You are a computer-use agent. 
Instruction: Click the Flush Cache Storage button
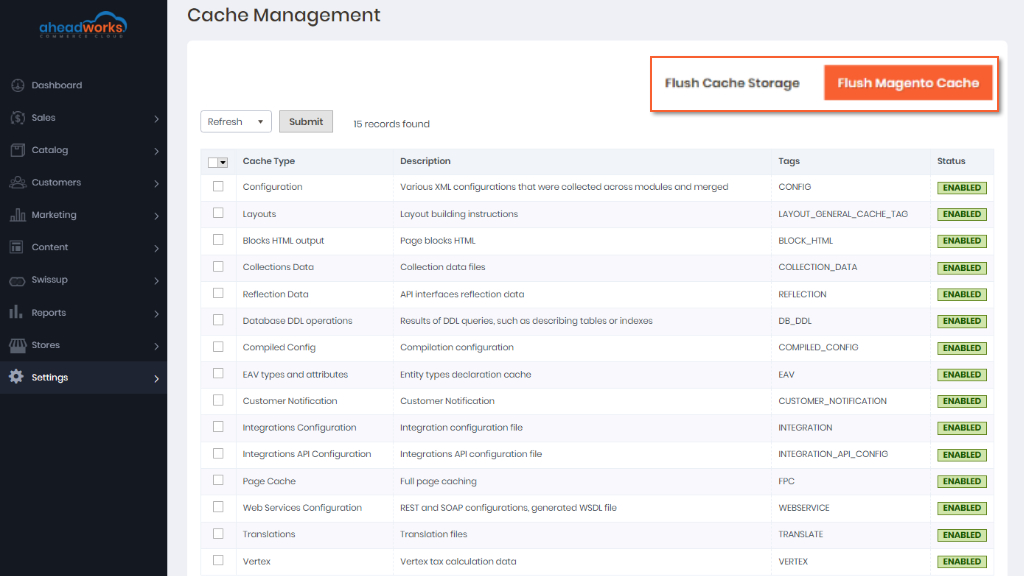[x=732, y=83]
